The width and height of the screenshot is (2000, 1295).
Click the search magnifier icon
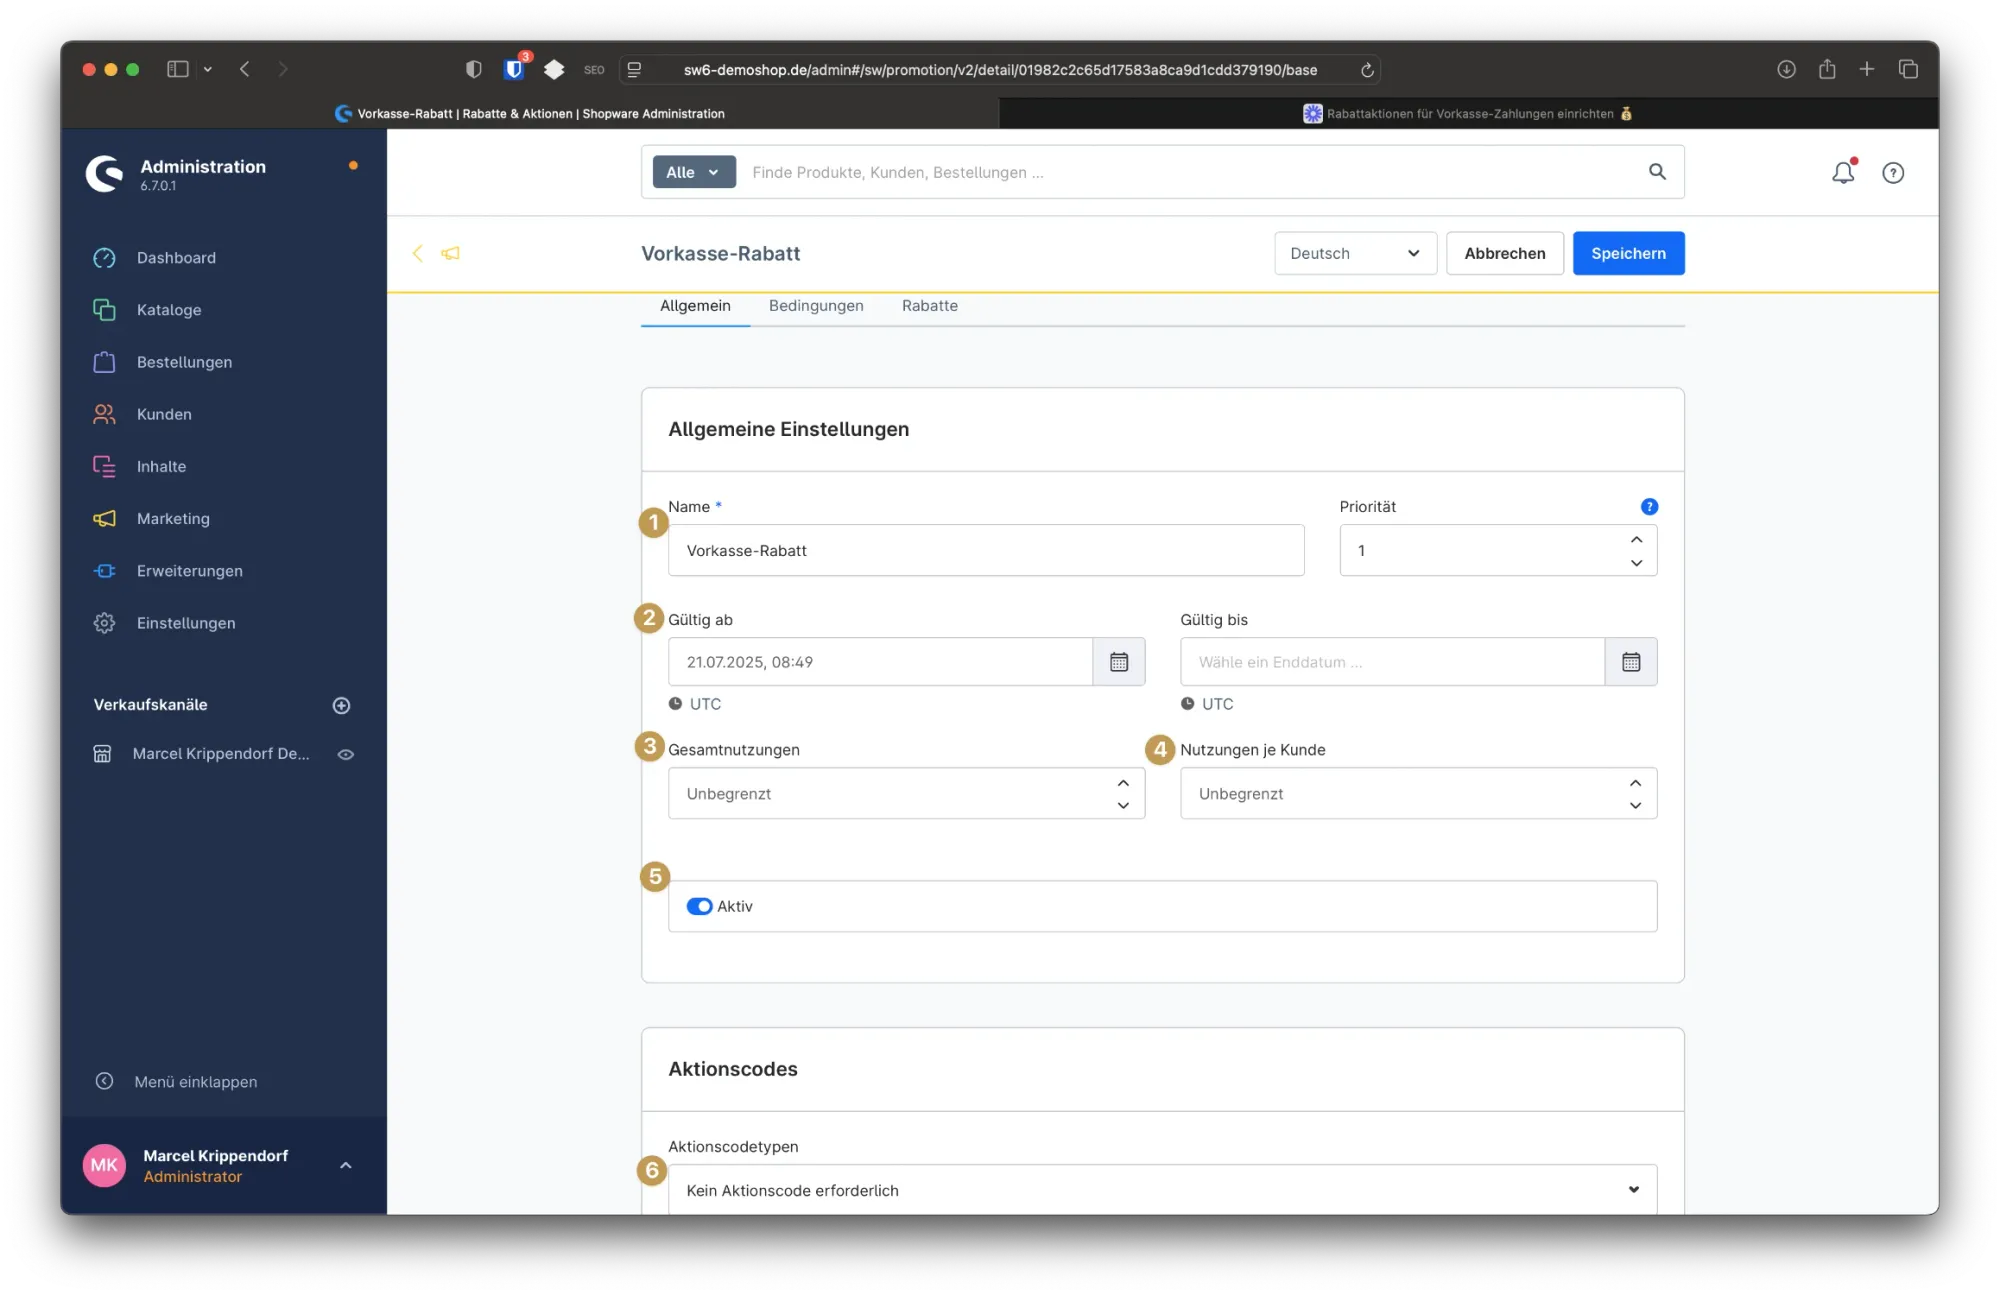pos(1657,172)
